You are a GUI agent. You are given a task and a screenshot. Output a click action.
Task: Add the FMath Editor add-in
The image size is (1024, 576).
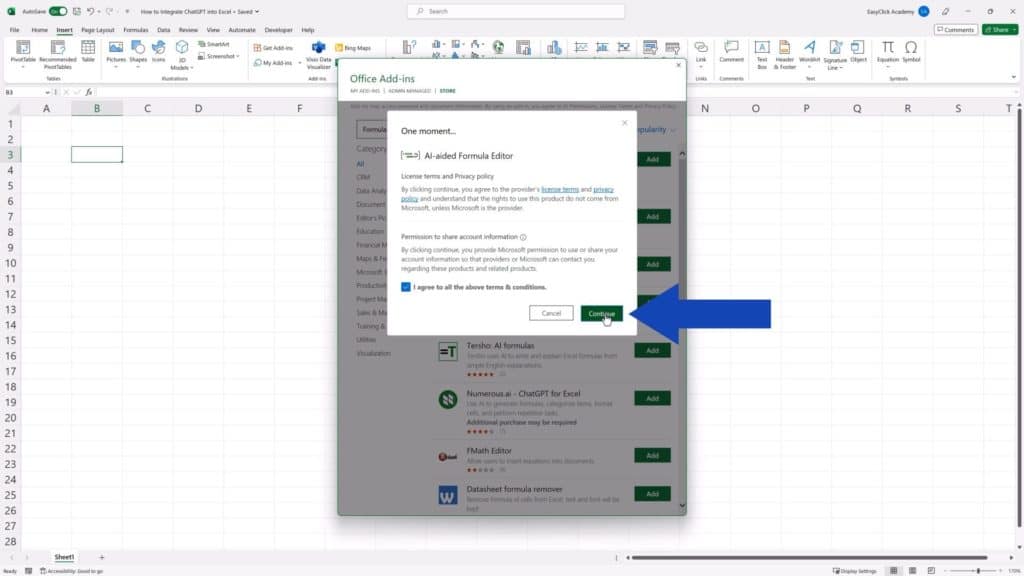[652, 455]
